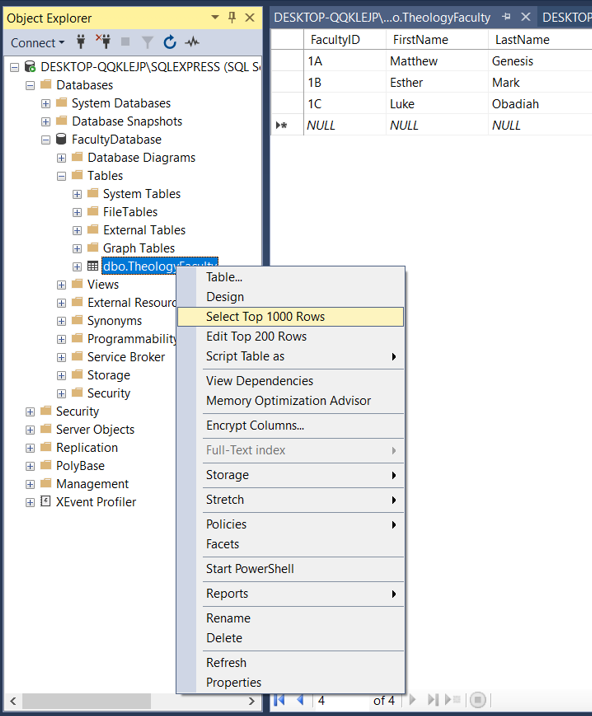Pin the TheologyFaculty document tab

pos(506,17)
